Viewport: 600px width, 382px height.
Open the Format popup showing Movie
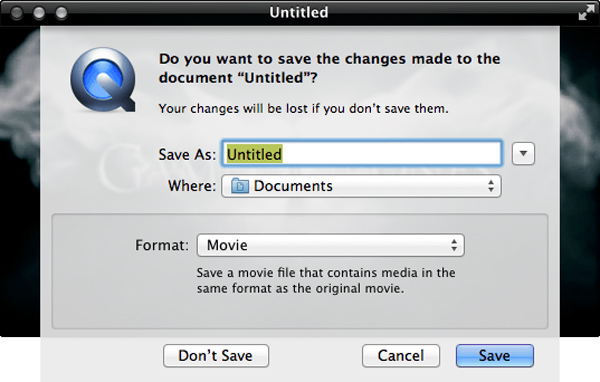pos(331,245)
